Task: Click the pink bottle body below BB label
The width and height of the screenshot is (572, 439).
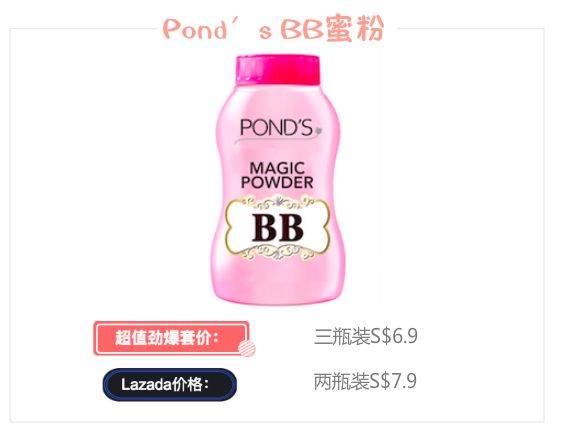Action: (278, 283)
